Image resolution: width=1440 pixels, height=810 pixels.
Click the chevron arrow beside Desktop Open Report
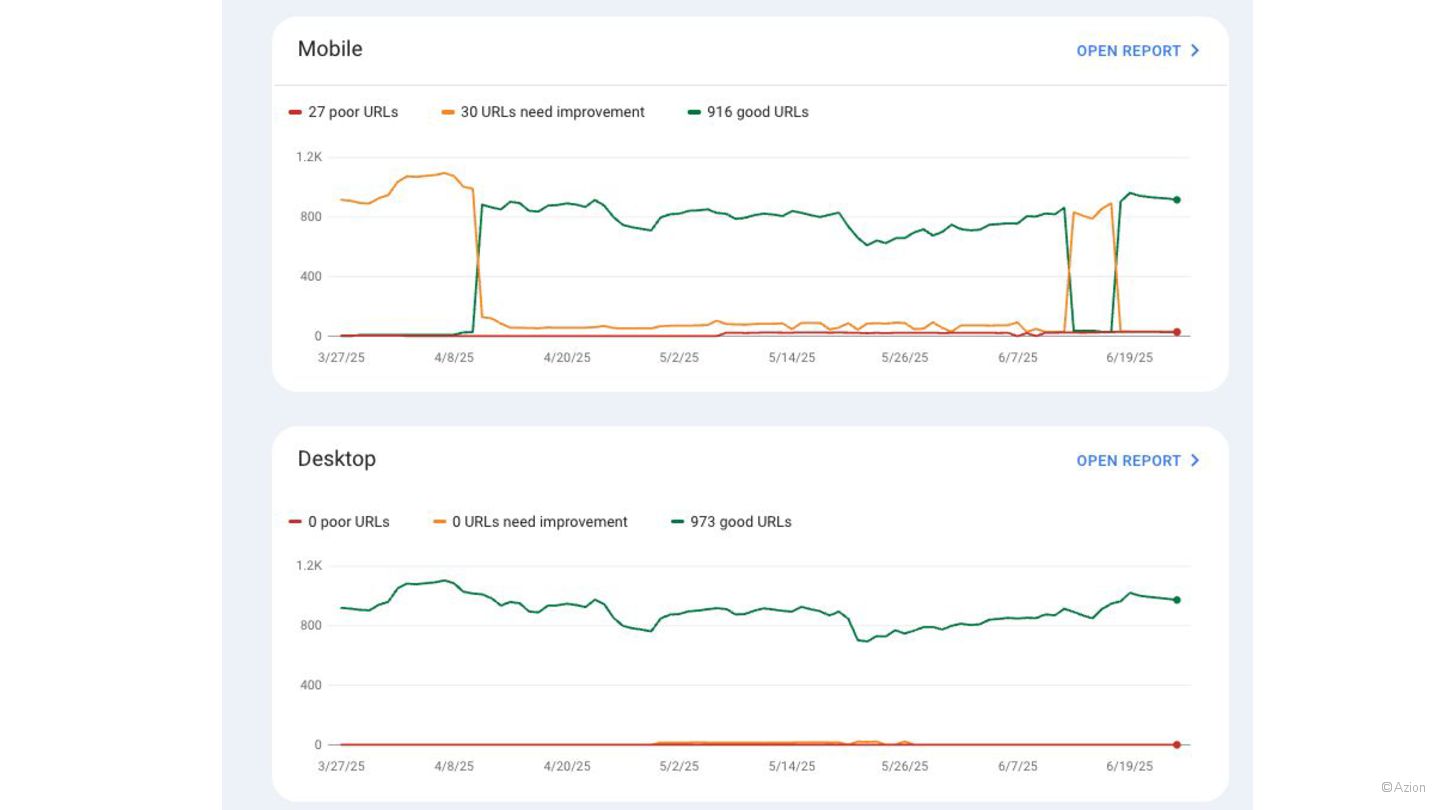(x=1195, y=461)
